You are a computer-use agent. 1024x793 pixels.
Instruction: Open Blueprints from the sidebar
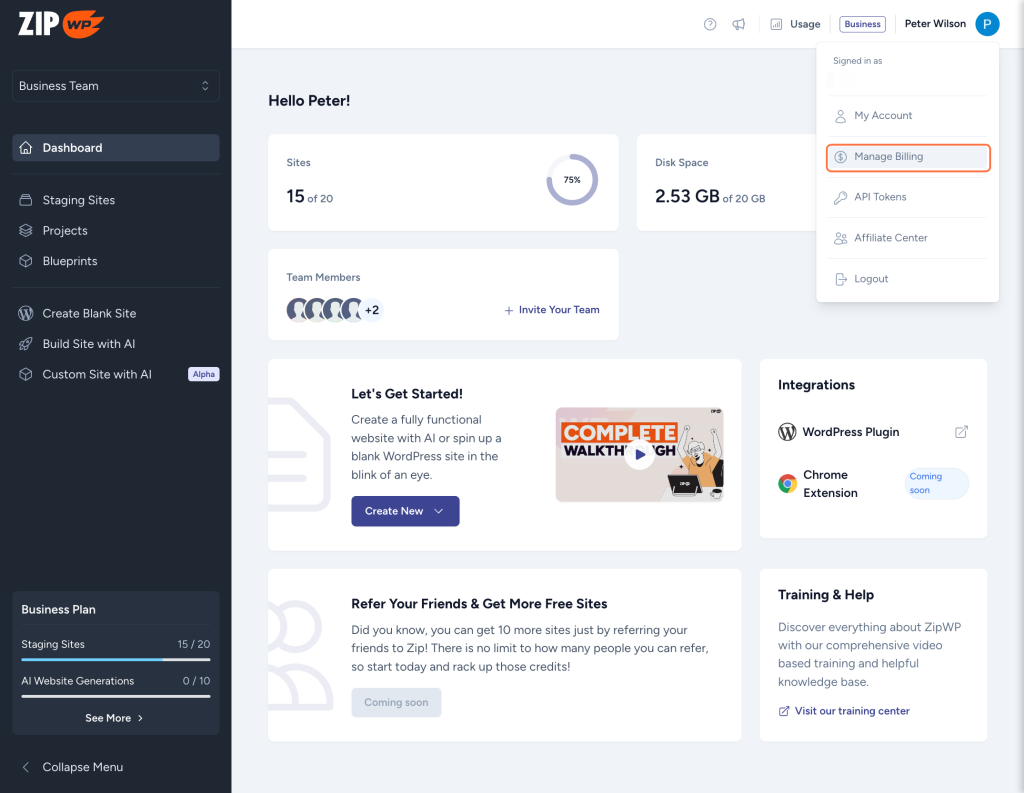pyautogui.click(x=68, y=260)
